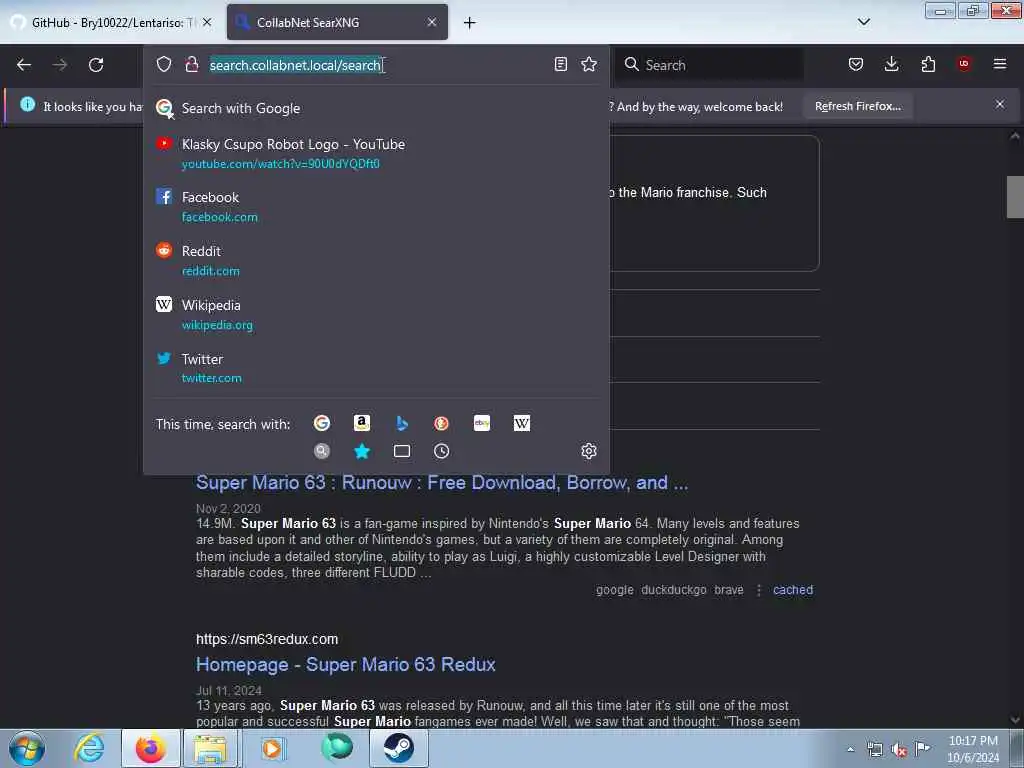Choose Search with Google suggestion
Screen dimensions: 1024x768
(376, 108)
